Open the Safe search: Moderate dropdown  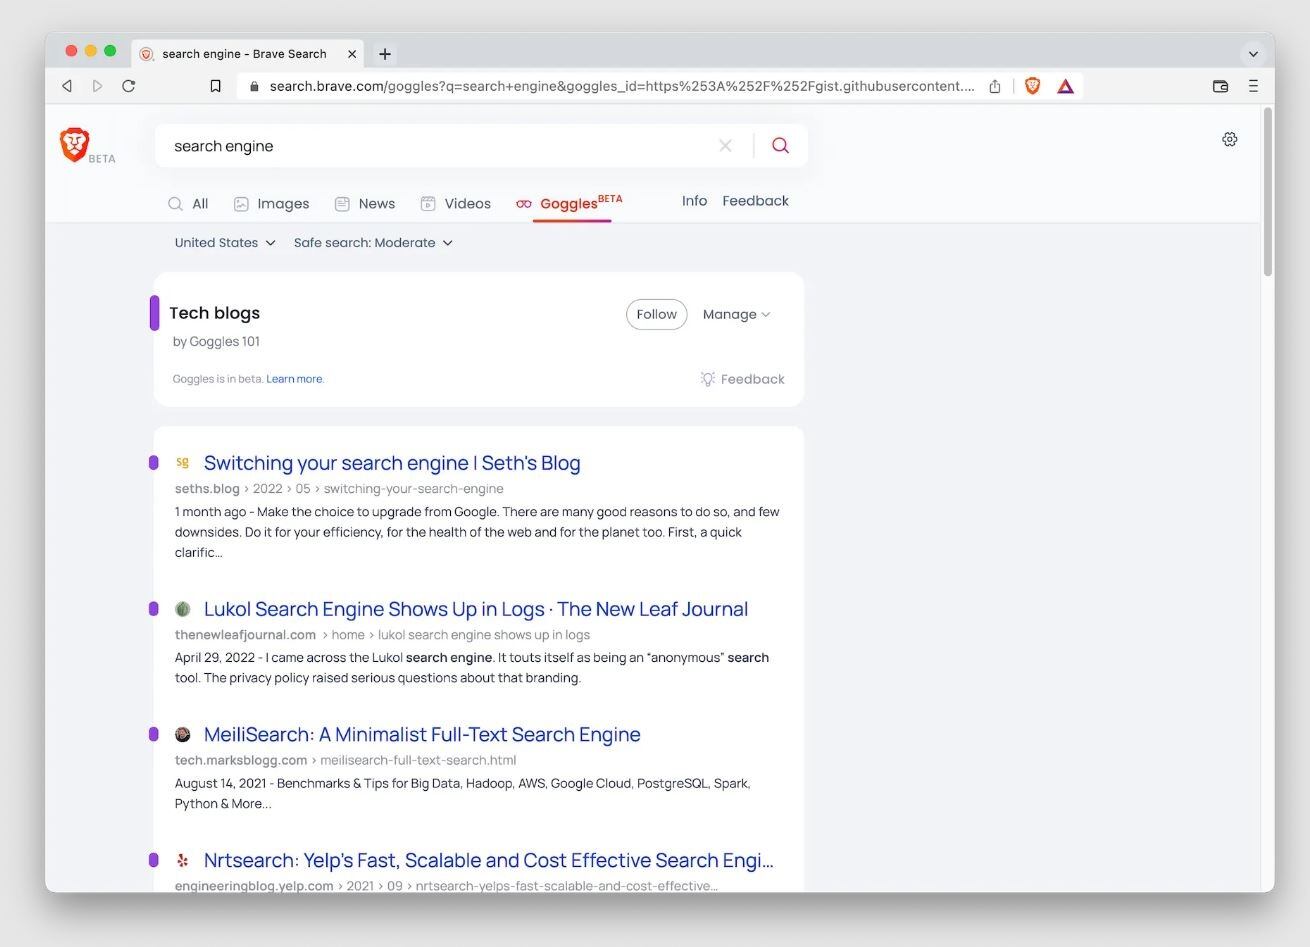tap(372, 243)
